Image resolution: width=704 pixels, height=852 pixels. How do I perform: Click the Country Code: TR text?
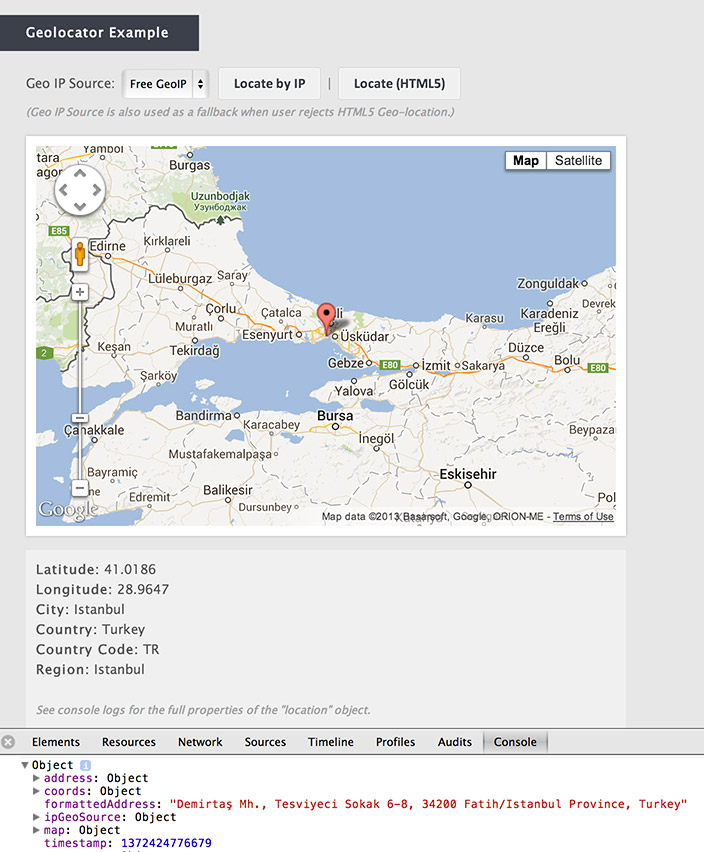[x=98, y=649]
